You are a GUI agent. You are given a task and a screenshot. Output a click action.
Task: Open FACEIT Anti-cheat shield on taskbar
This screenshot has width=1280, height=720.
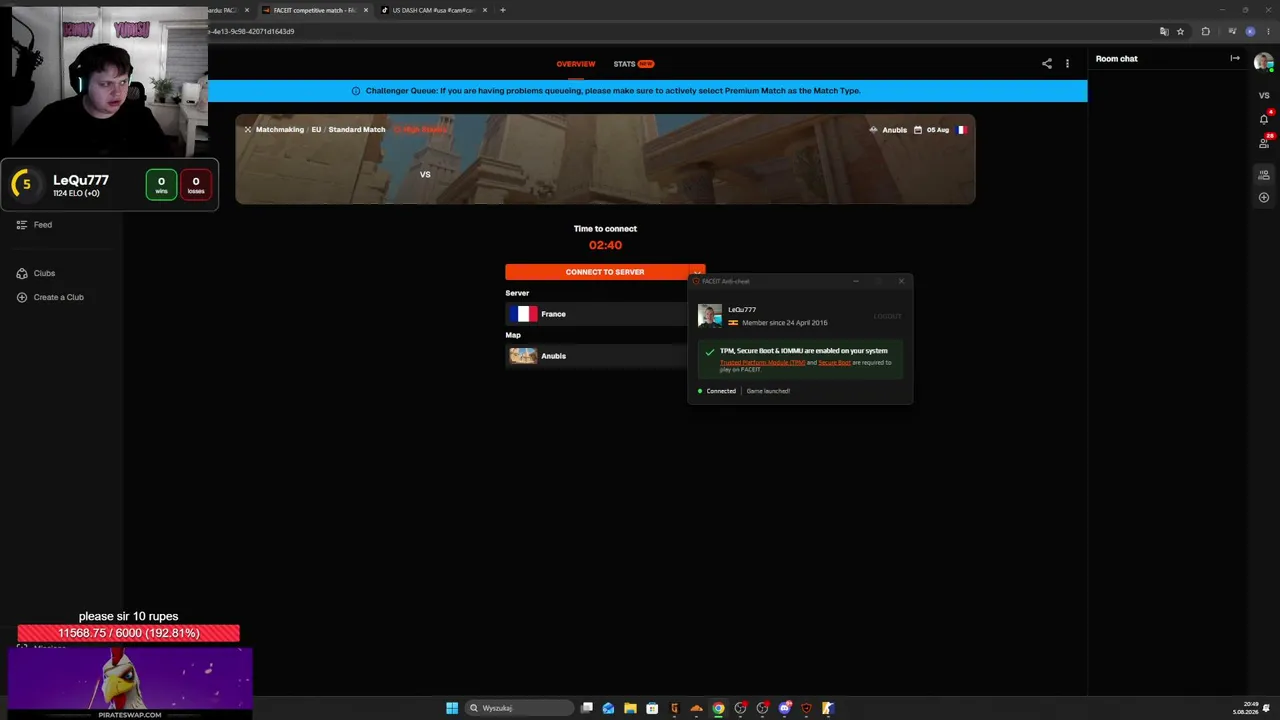pyautogui.click(x=806, y=708)
